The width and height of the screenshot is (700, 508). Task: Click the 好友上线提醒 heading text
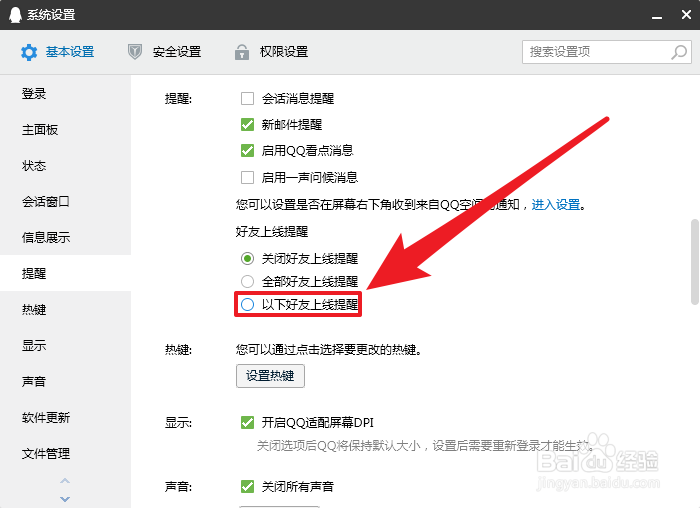[272, 232]
